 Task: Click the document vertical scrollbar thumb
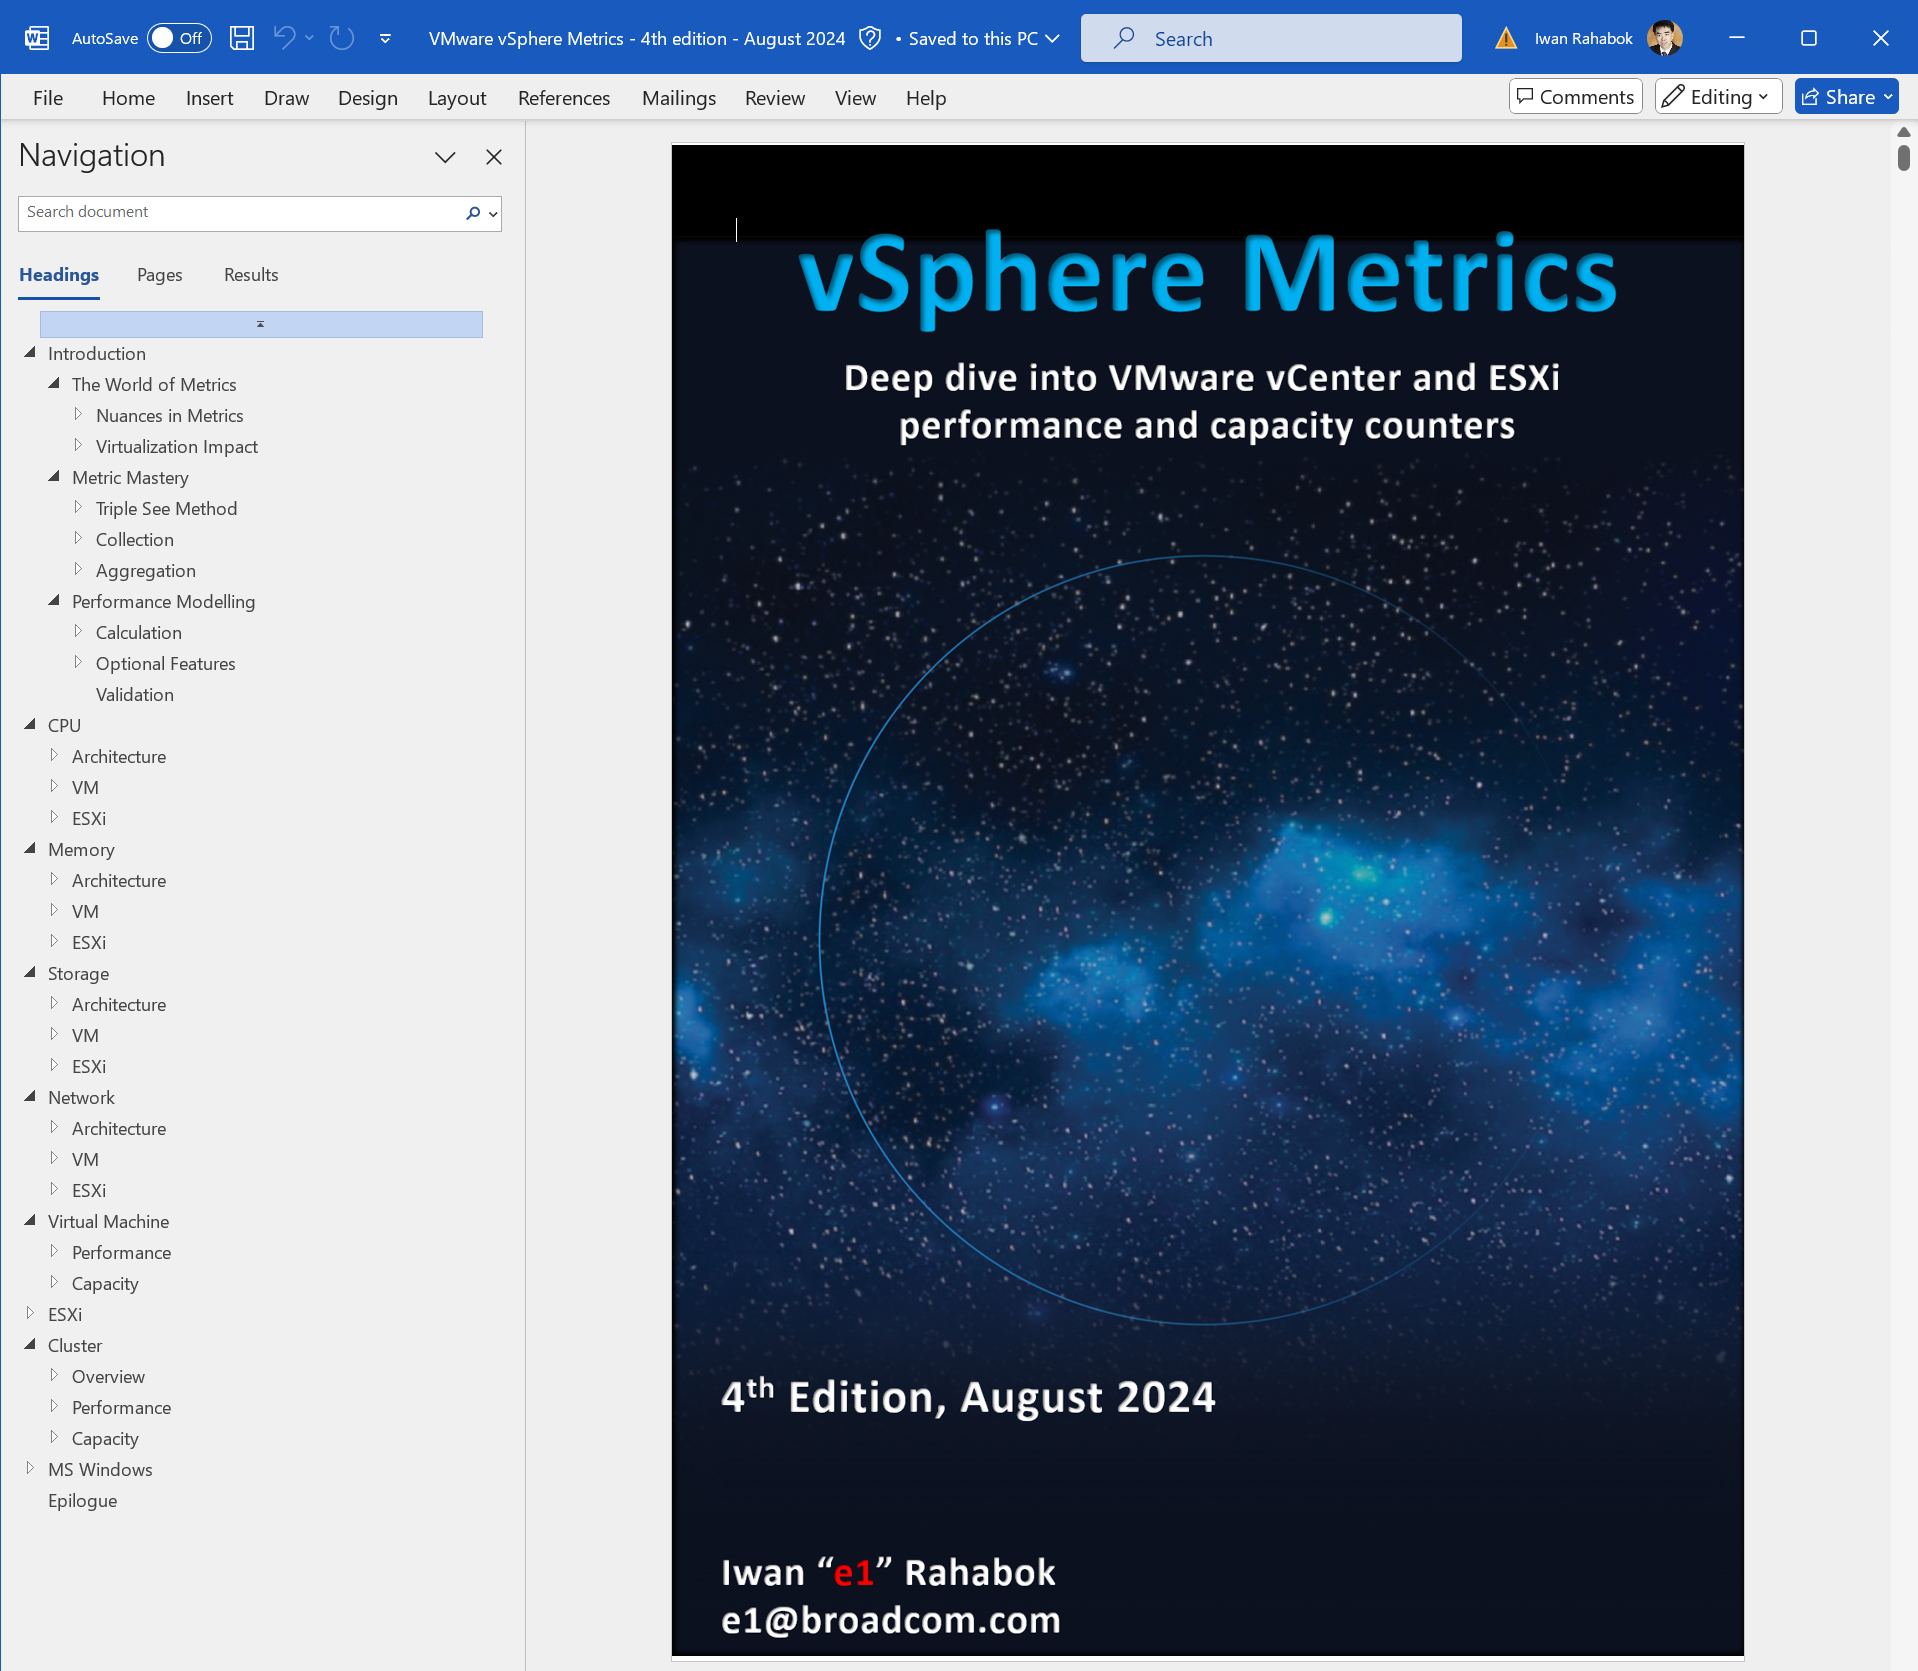pyautogui.click(x=1904, y=158)
